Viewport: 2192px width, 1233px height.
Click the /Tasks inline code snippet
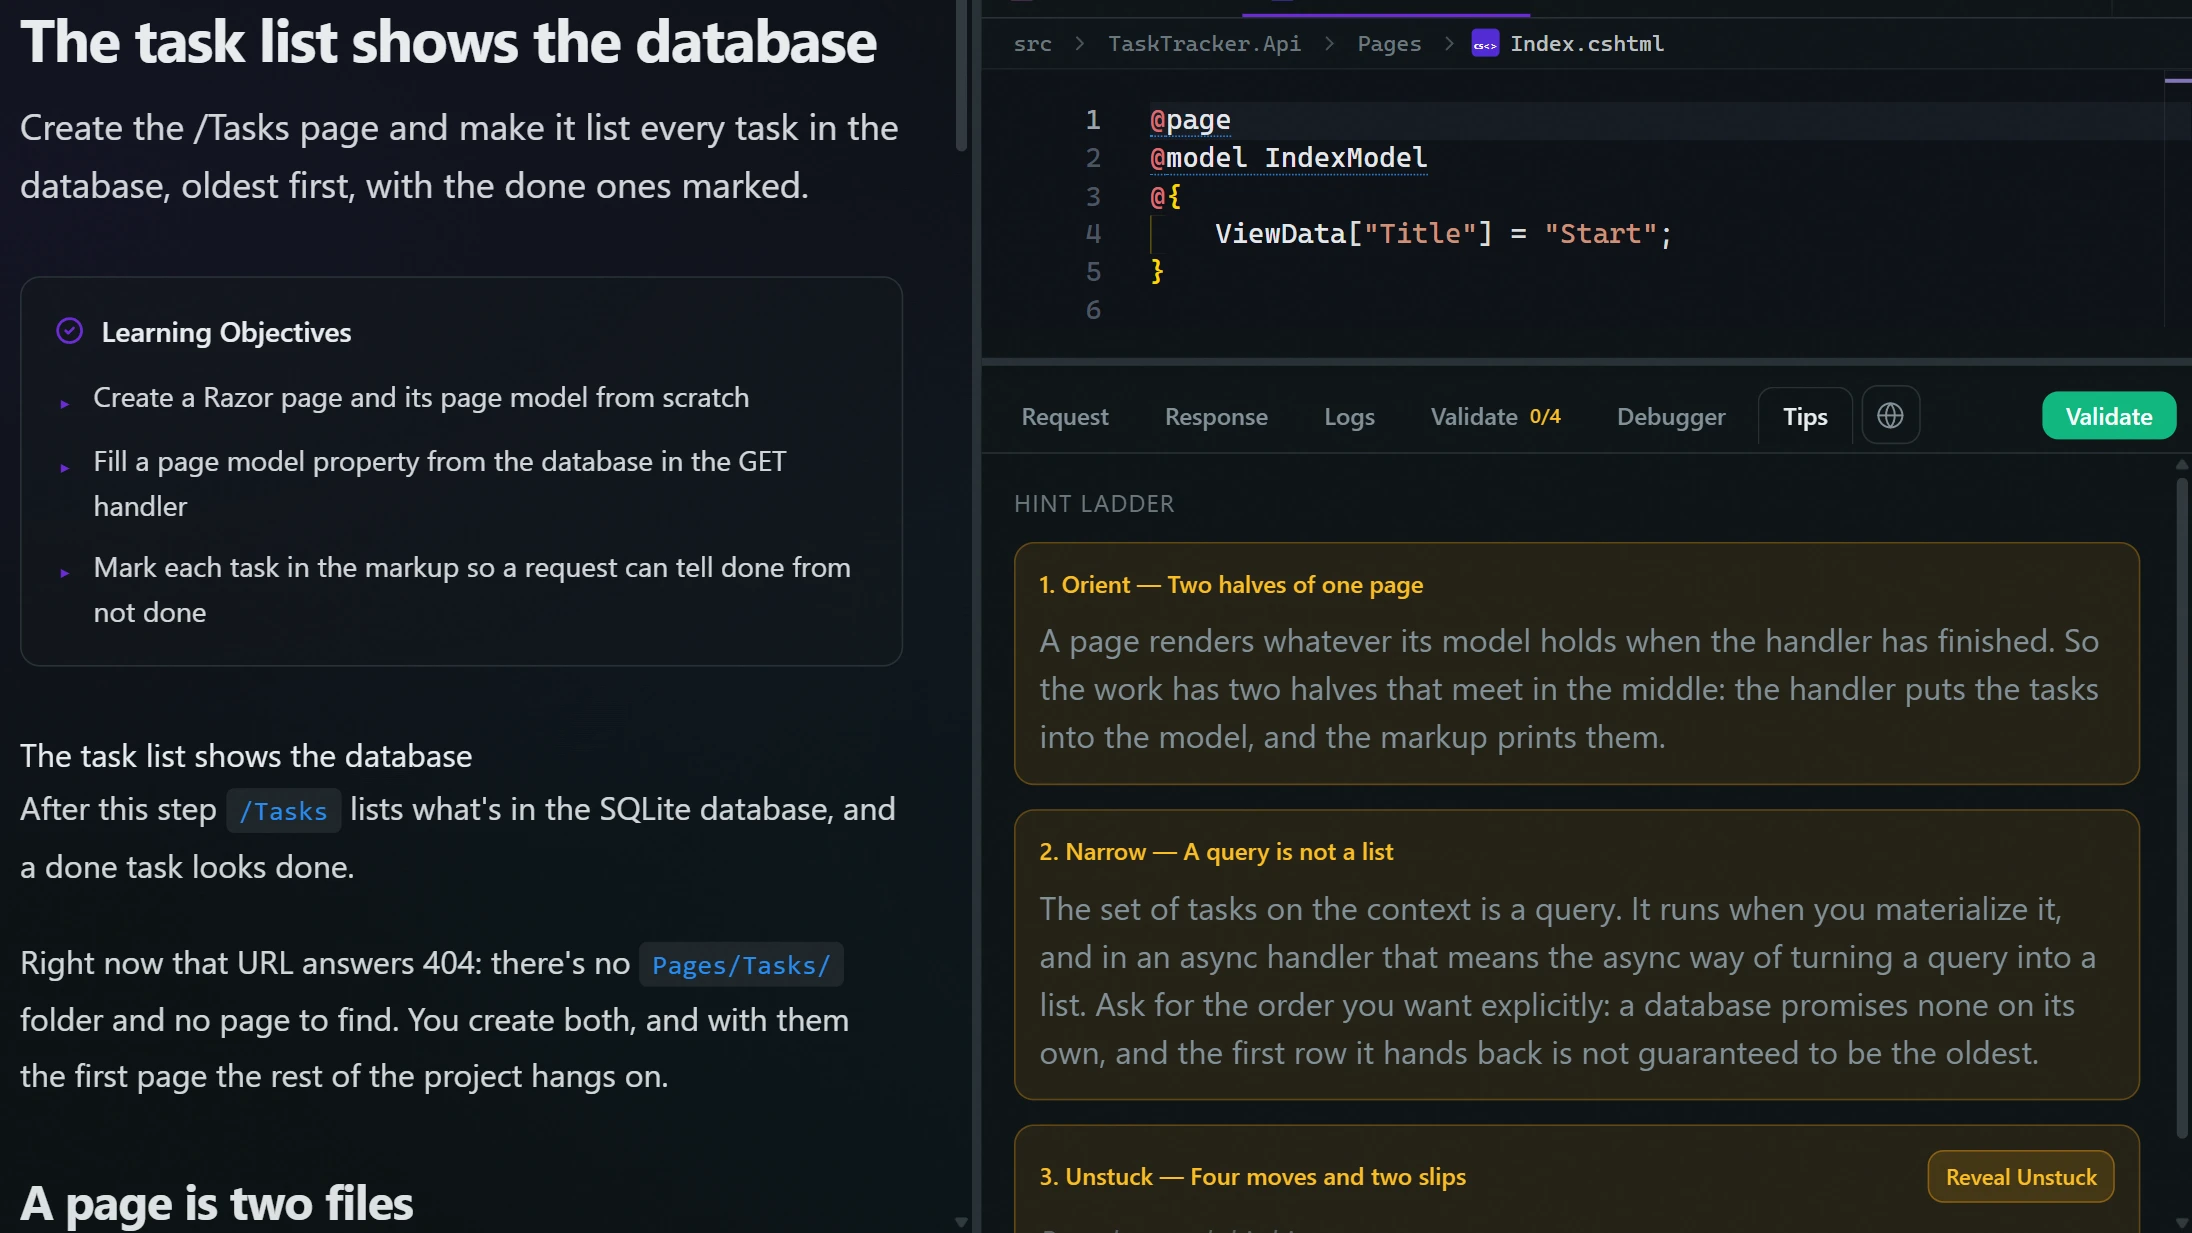(x=284, y=811)
